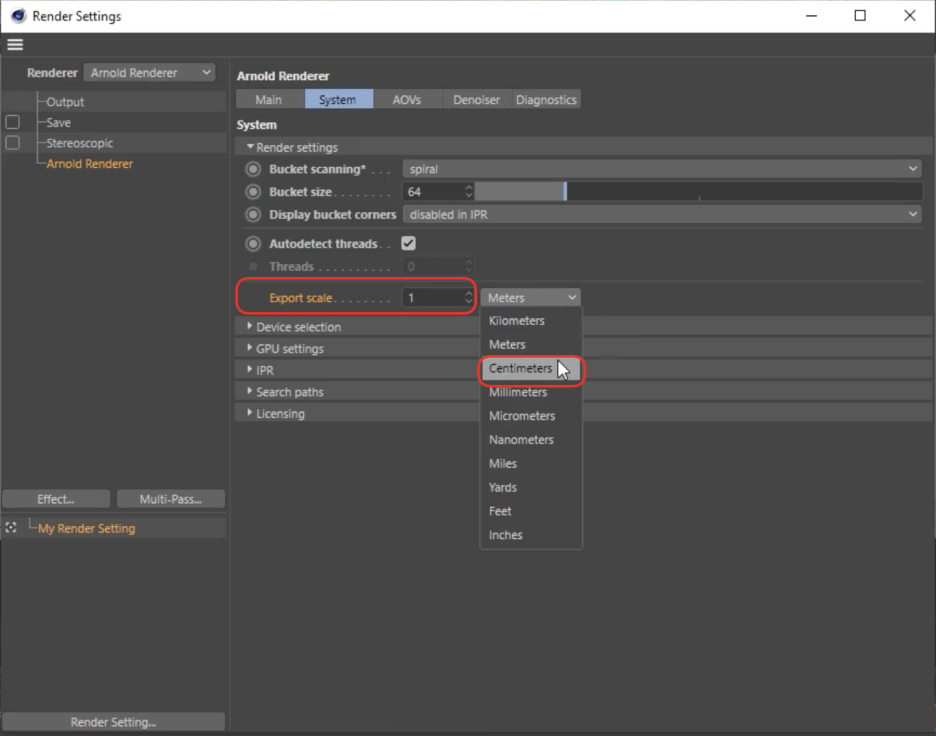Viewport: 936px width, 736px height.
Task: Click the Bucket size stepper arrows
Action: click(469, 192)
